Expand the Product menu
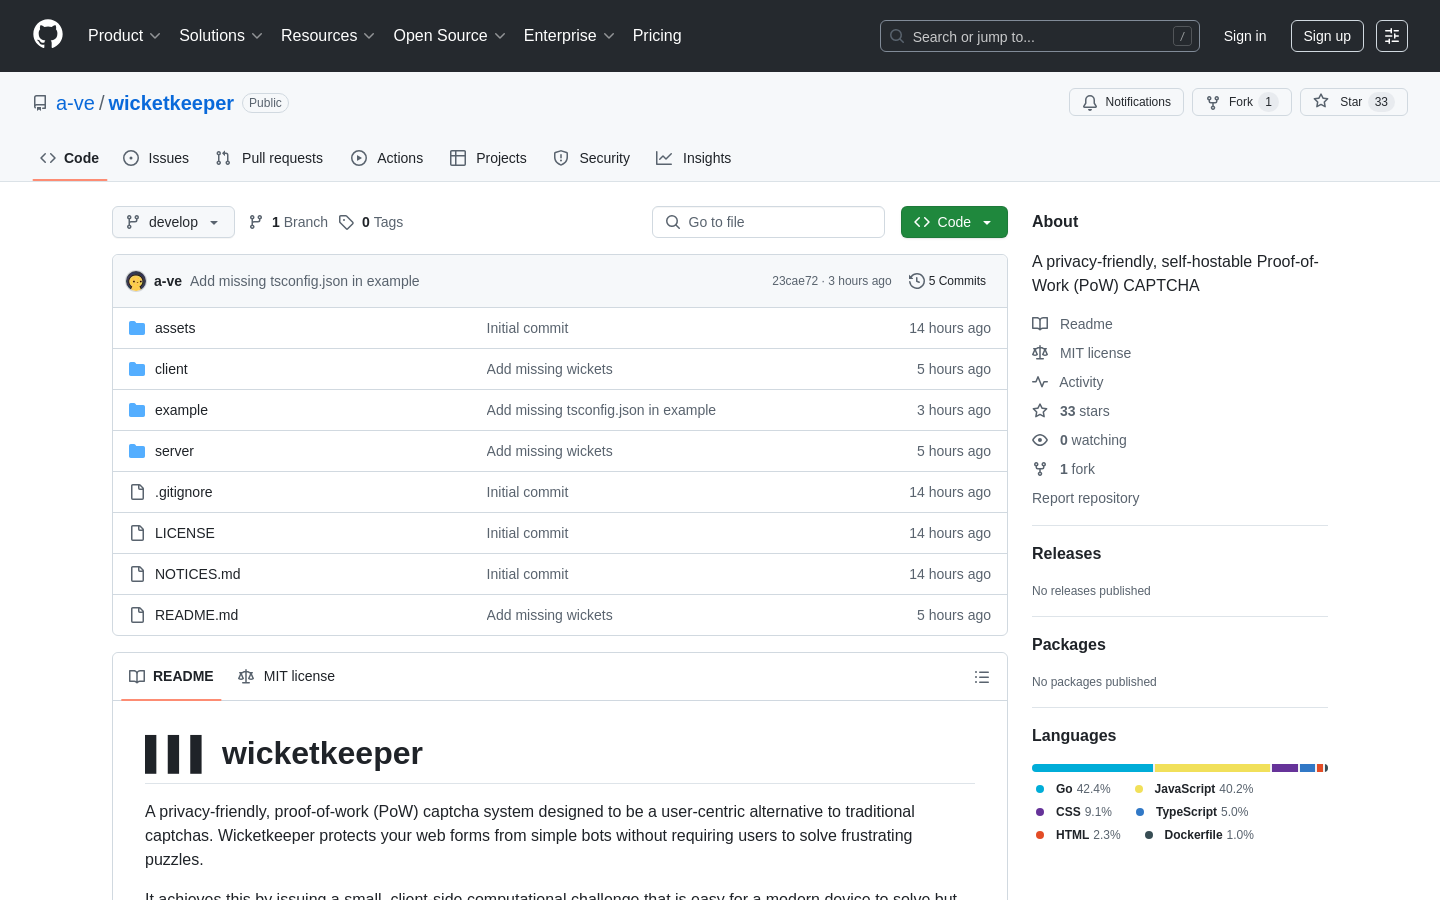 point(124,36)
